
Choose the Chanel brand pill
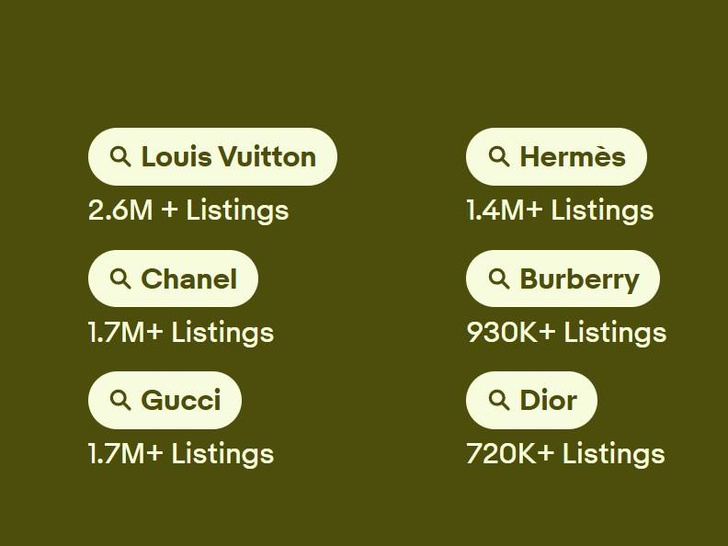pos(188,279)
